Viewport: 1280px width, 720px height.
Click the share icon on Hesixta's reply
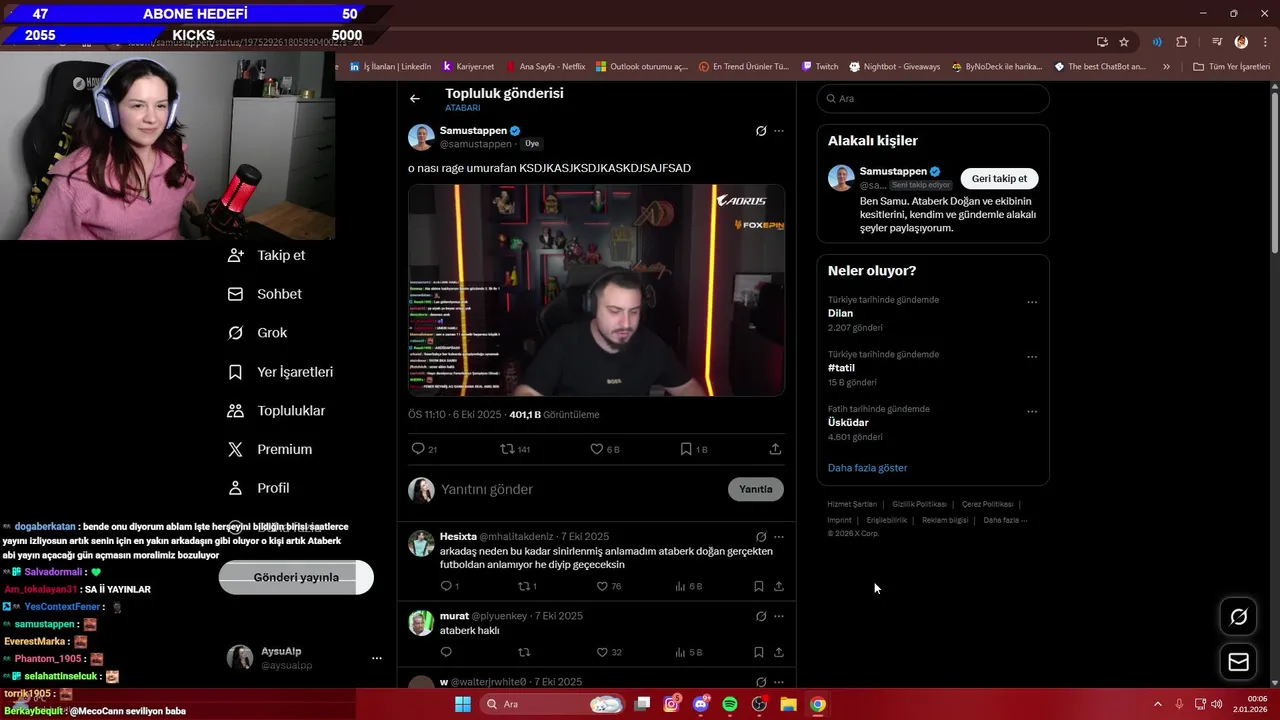(779, 586)
